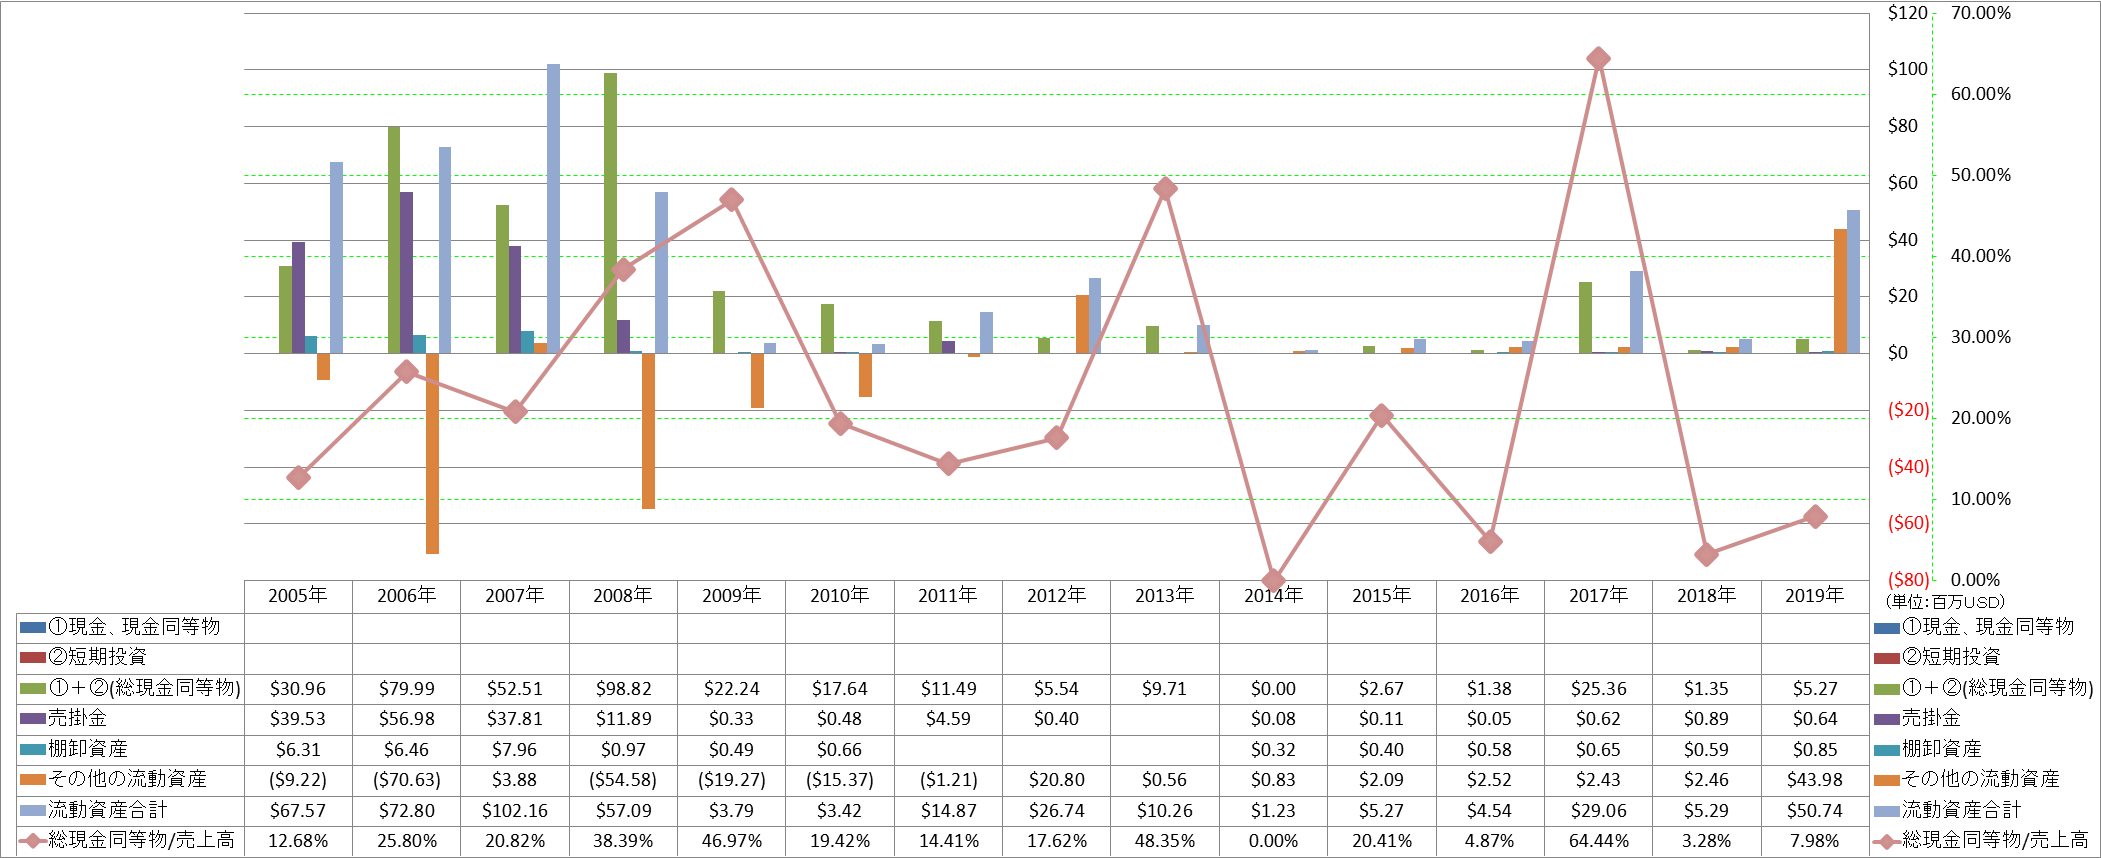The width and height of the screenshot is (2101, 858).
Task: Click the $56.98 cell in 売掛金 row
Action: tap(407, 719)
